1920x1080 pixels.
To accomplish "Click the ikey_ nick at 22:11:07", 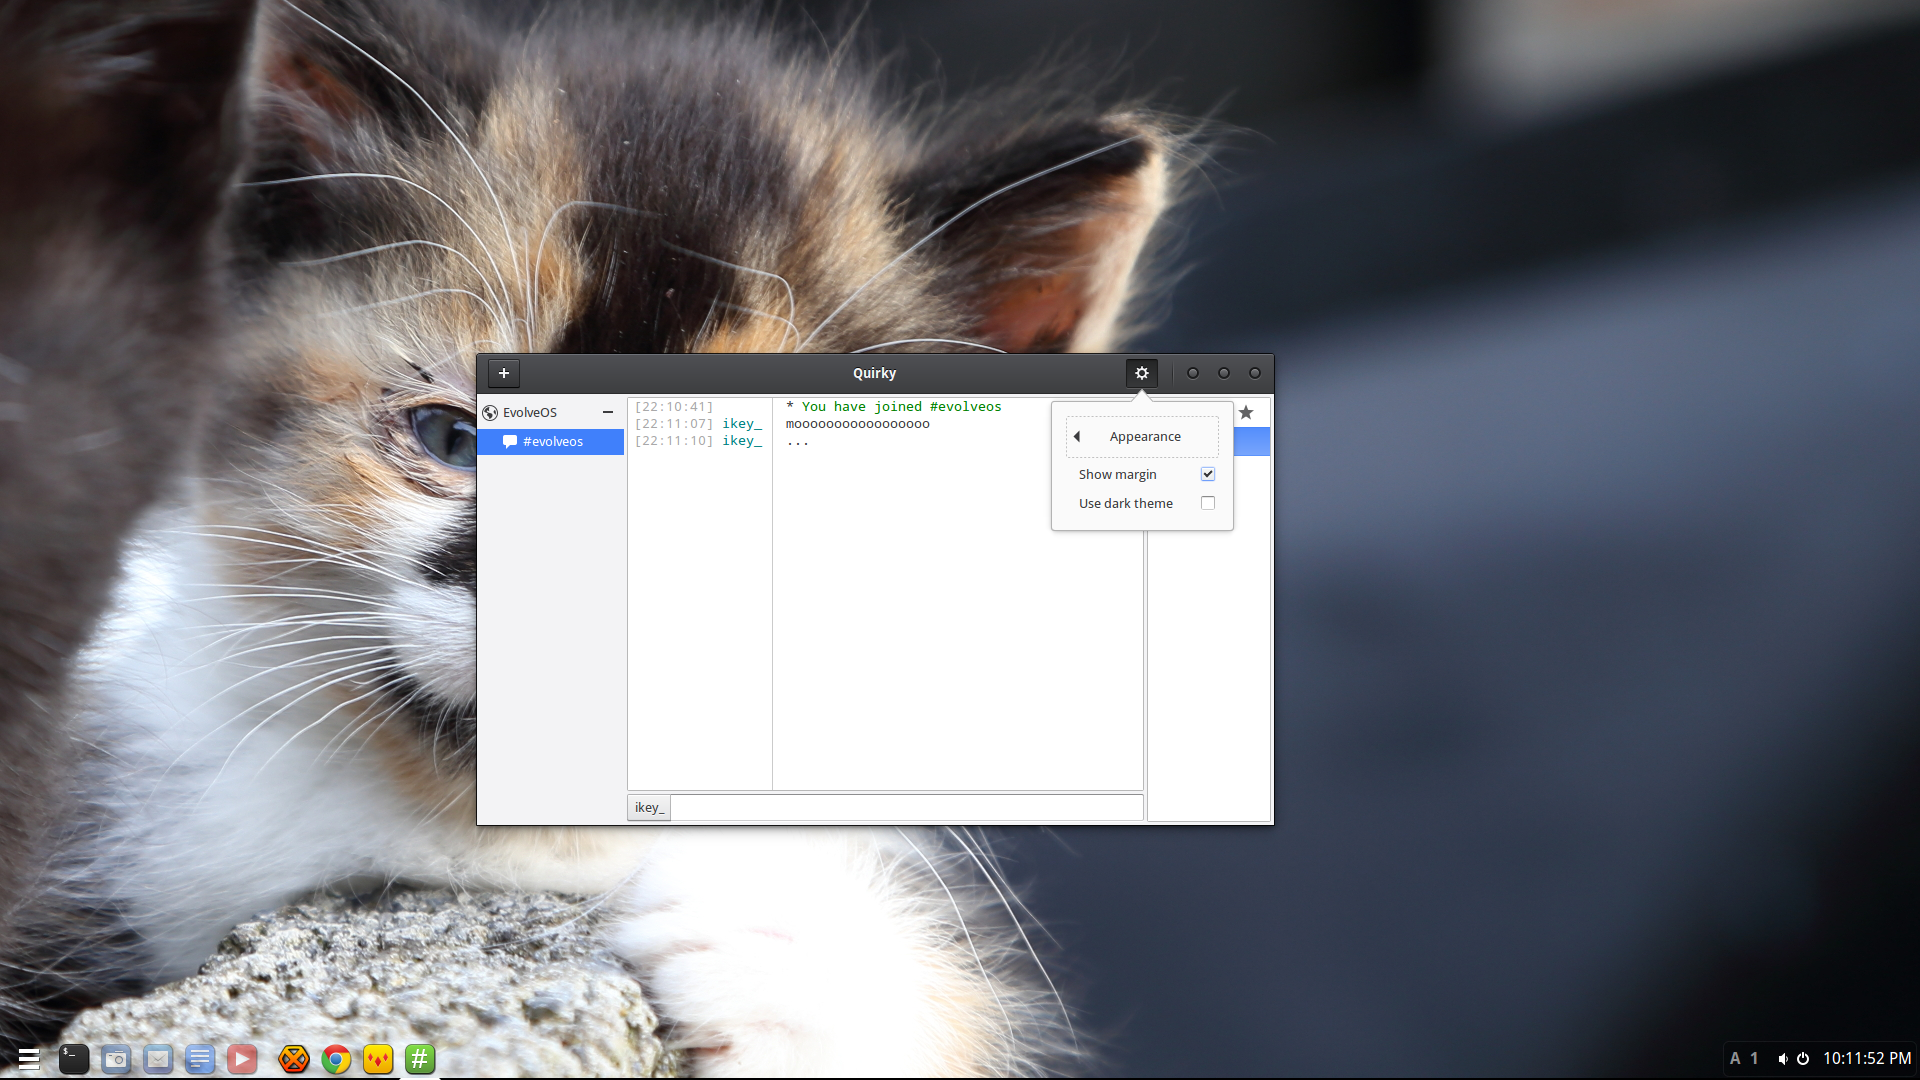I will (x=742, y=424).
